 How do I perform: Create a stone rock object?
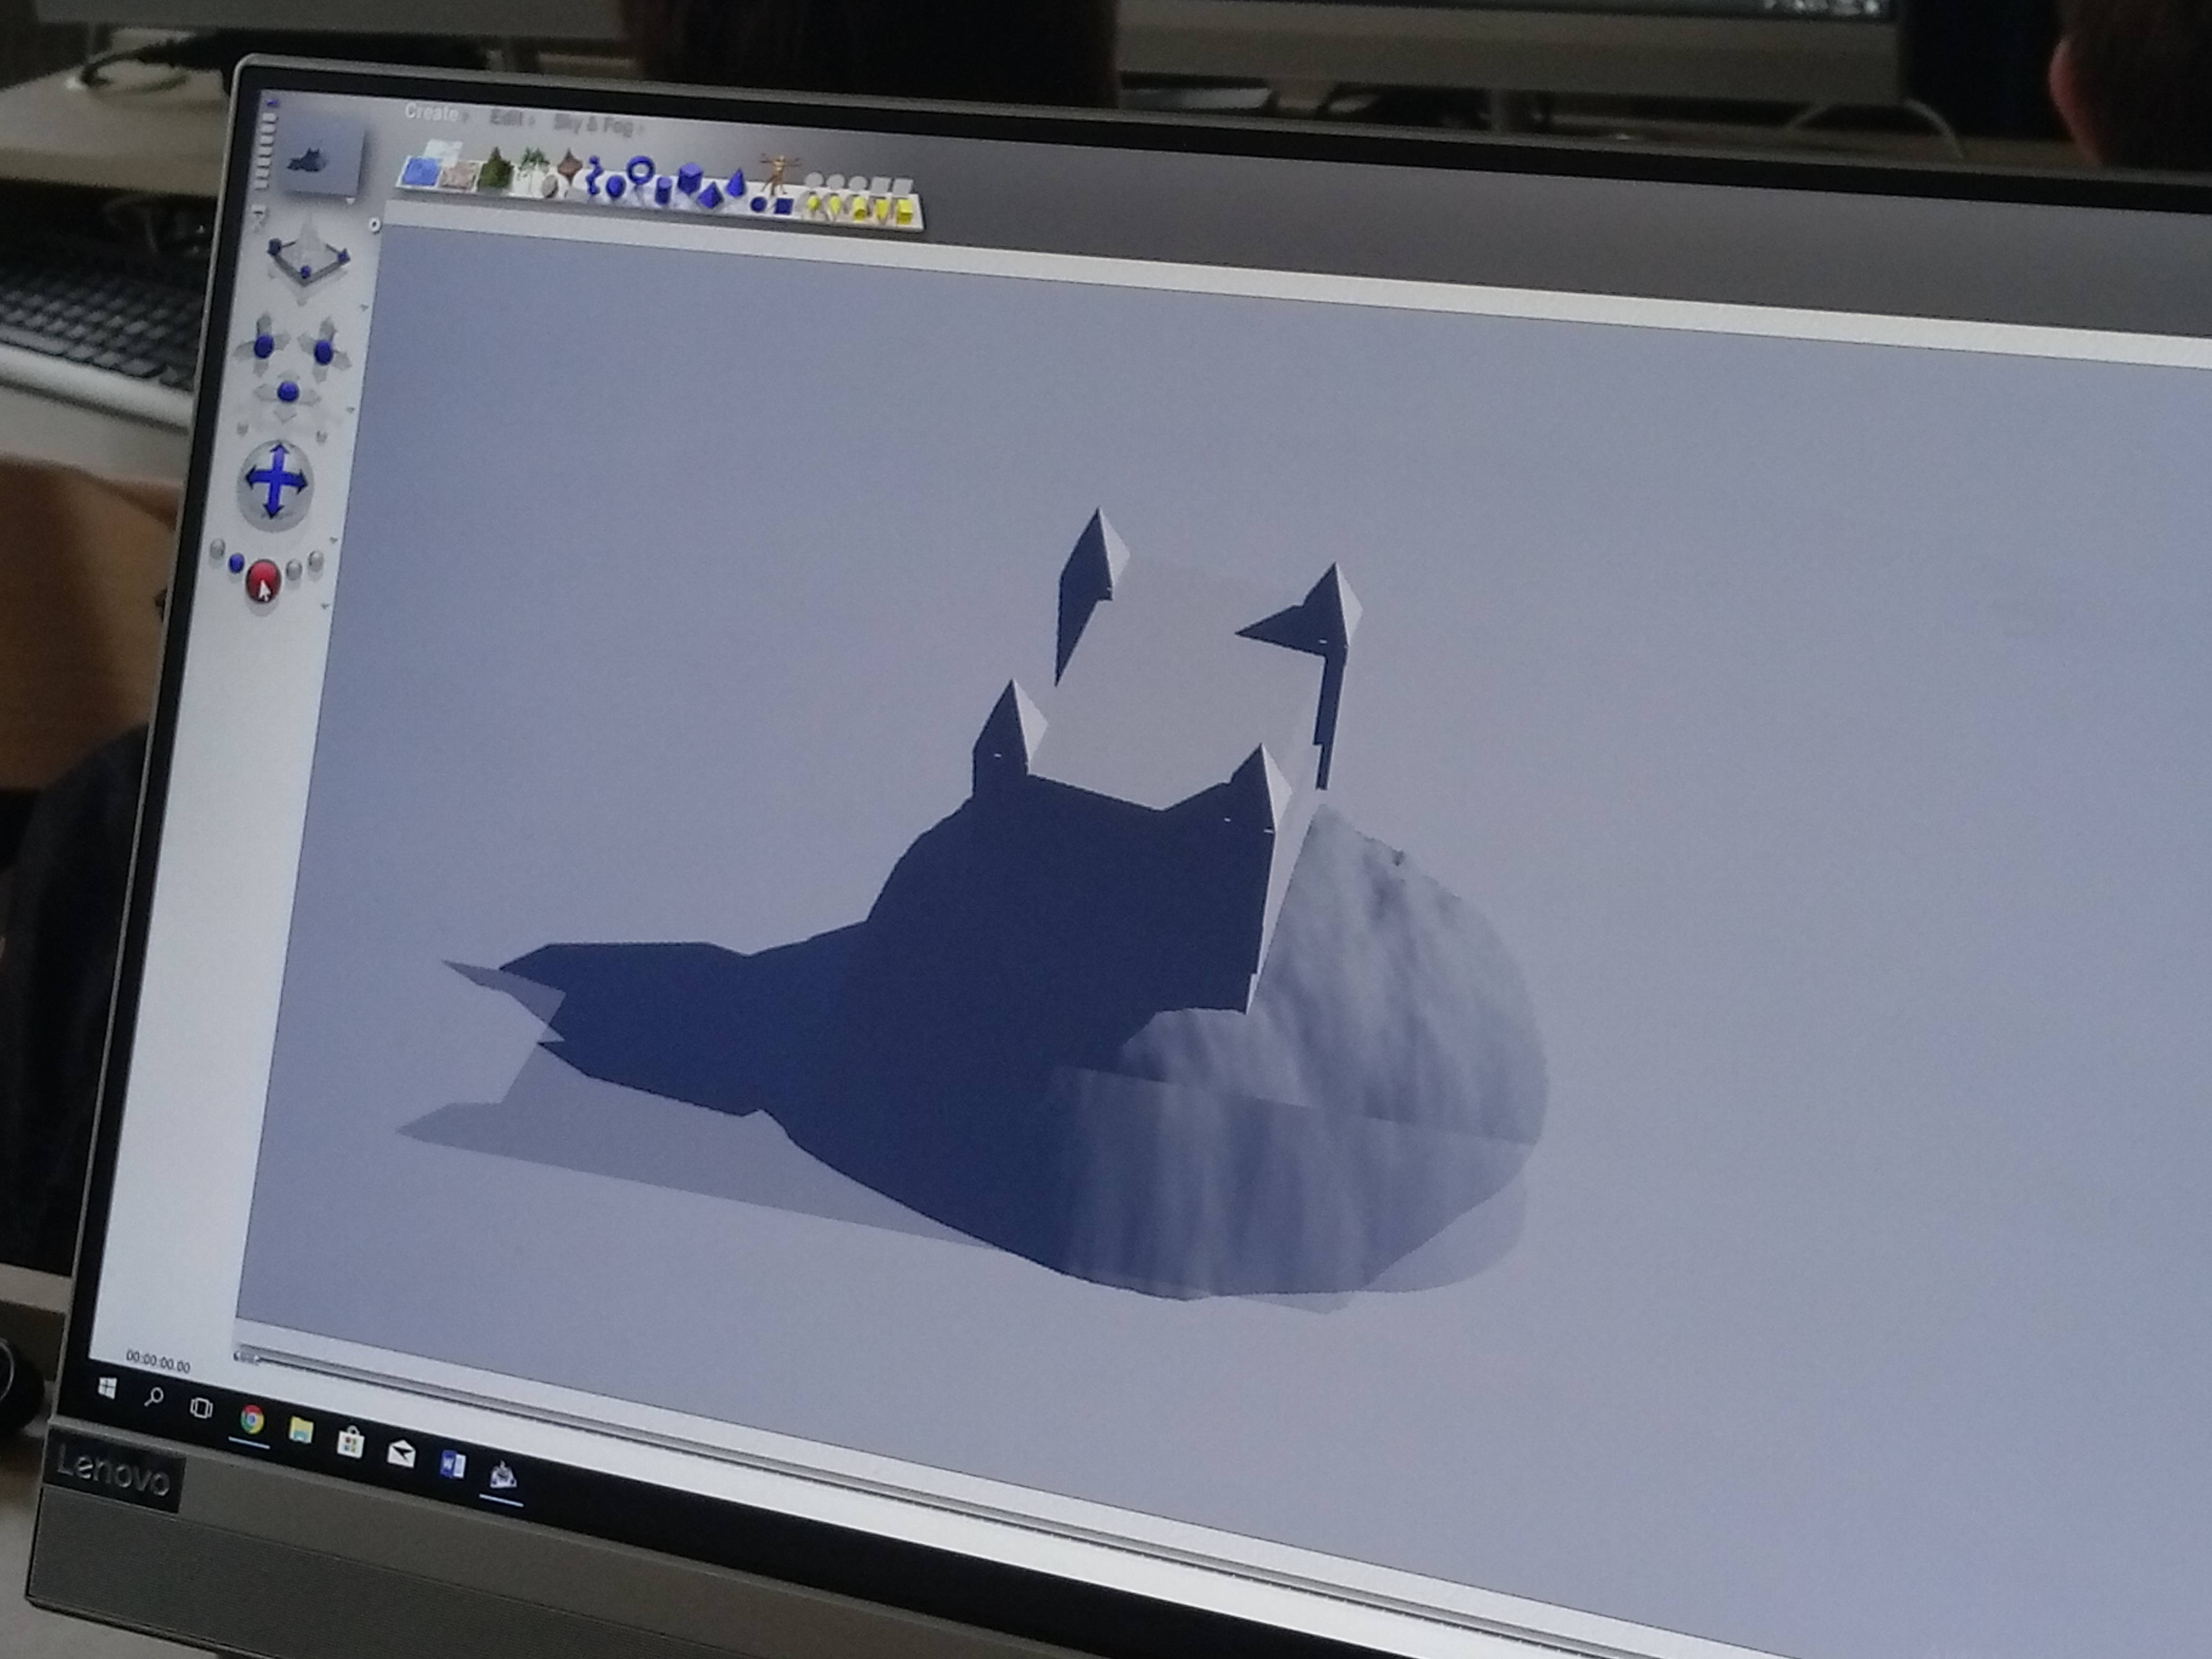(x=550, y=187)
